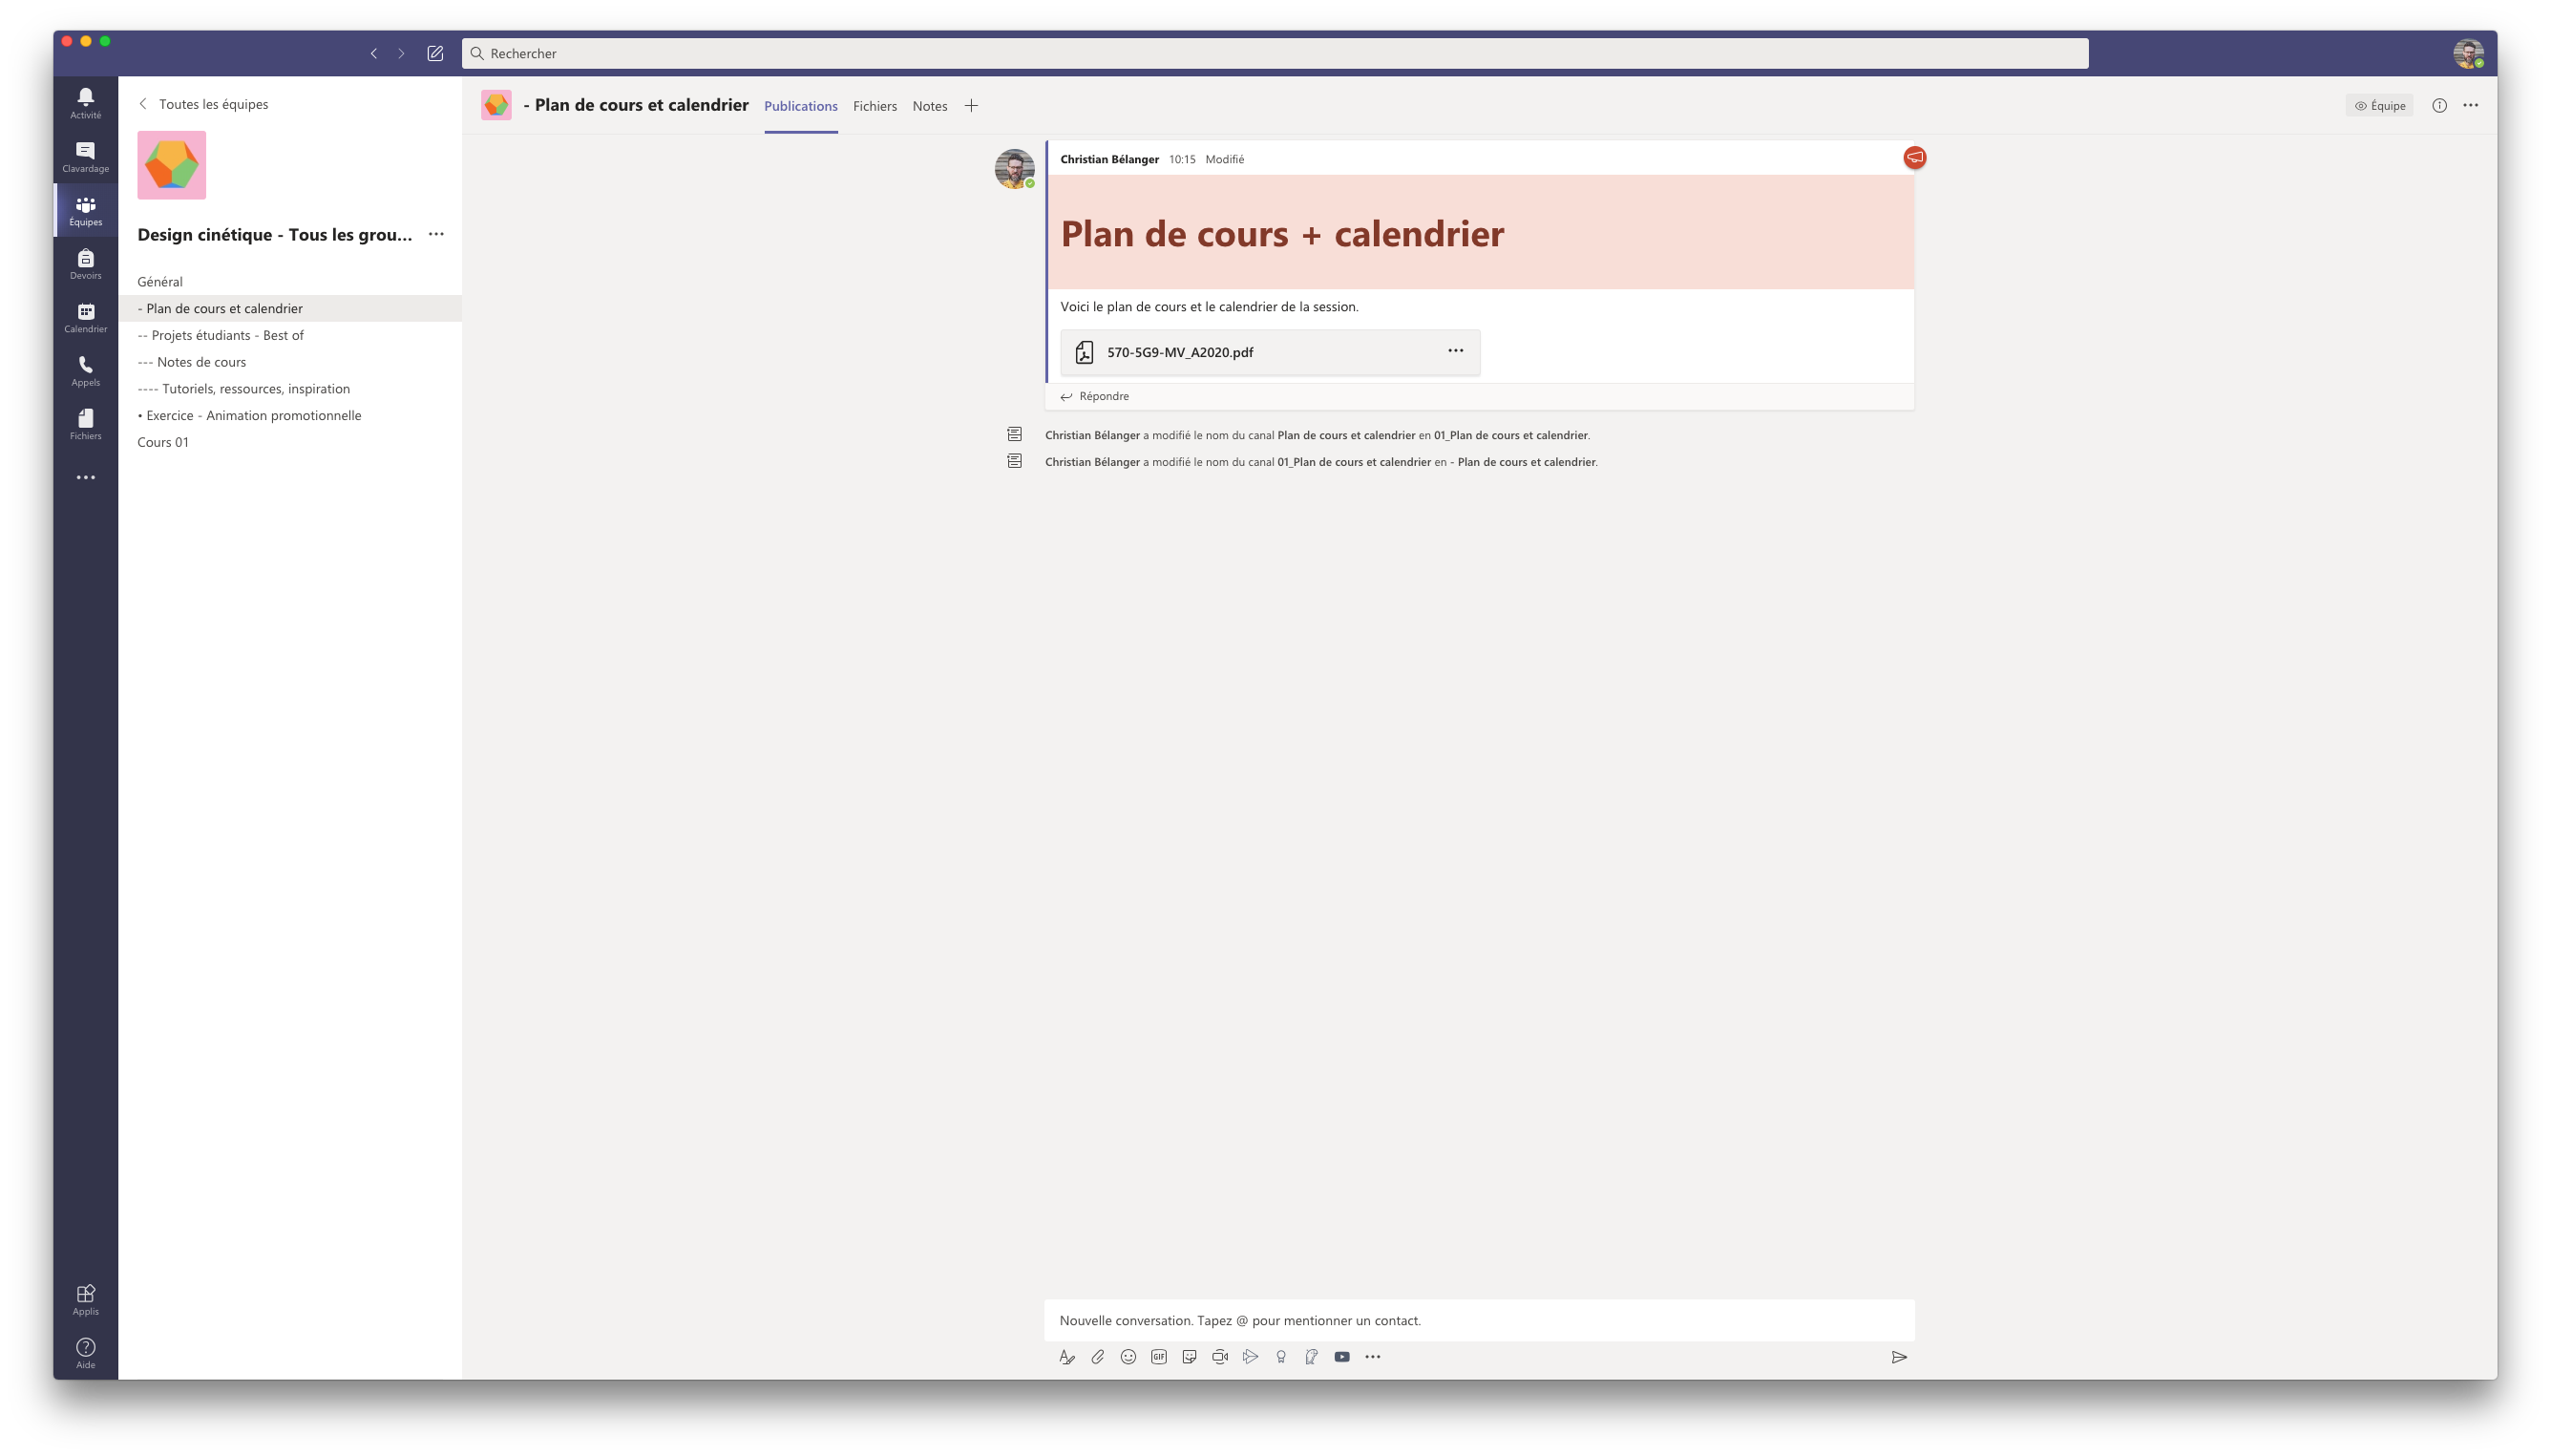Screen dimensions: 2551x1456
Task: Start a Rencontrer maintenant video call
Action: click(x=1219, y=1357)
